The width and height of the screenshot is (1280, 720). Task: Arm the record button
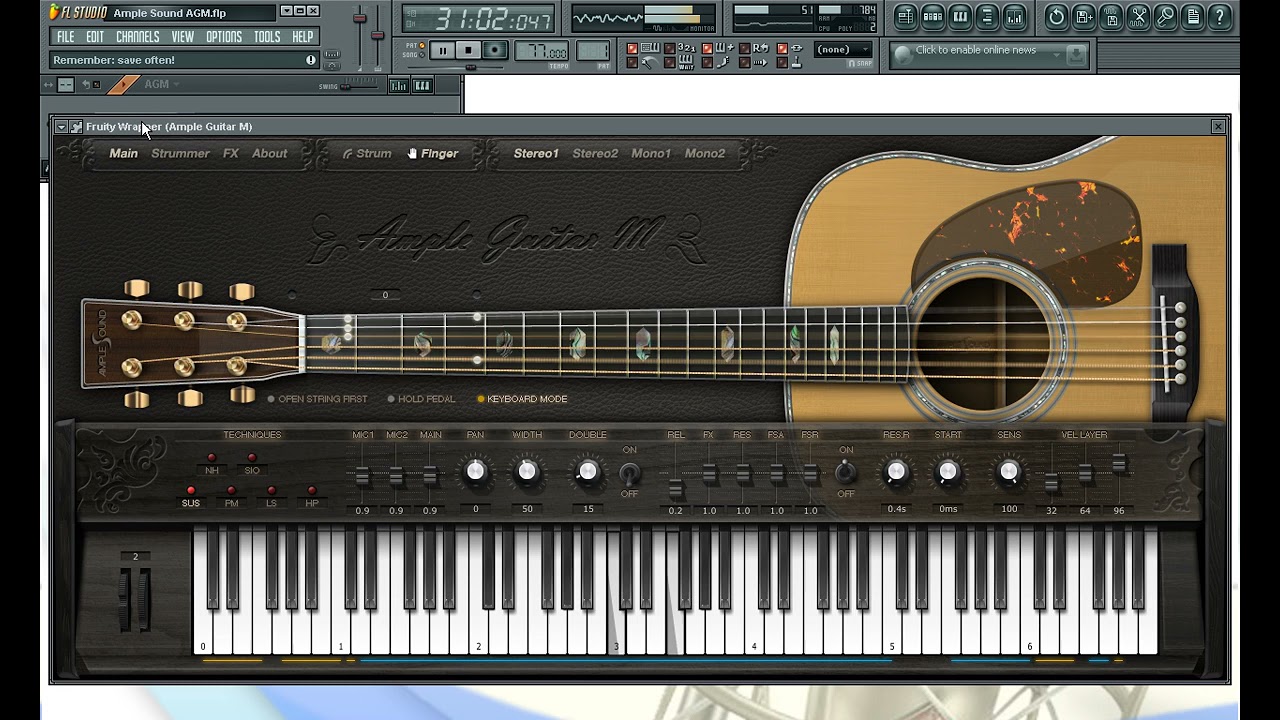click(x=495, y=50)
